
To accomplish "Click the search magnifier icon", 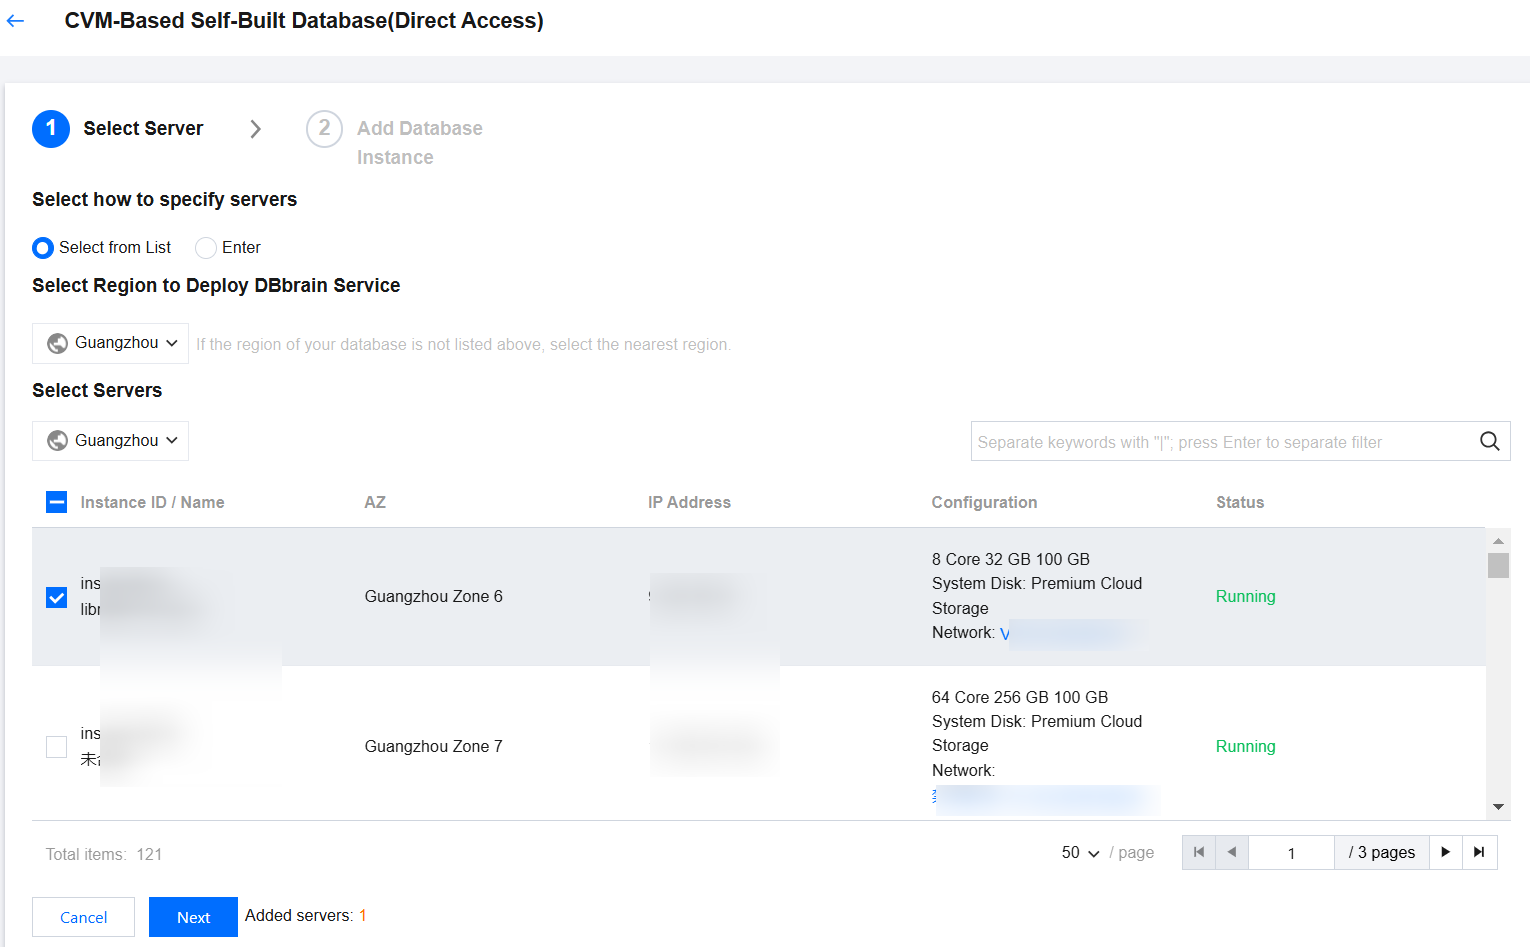I will pos(1489,441).
